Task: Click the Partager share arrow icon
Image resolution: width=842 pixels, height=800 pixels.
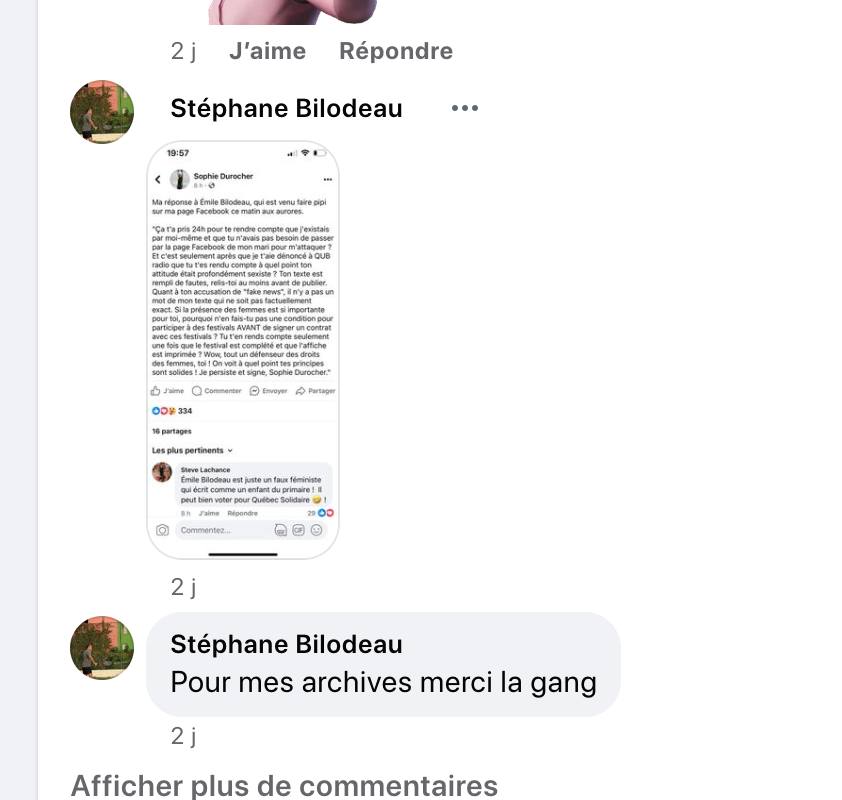Action: (301, 391)
